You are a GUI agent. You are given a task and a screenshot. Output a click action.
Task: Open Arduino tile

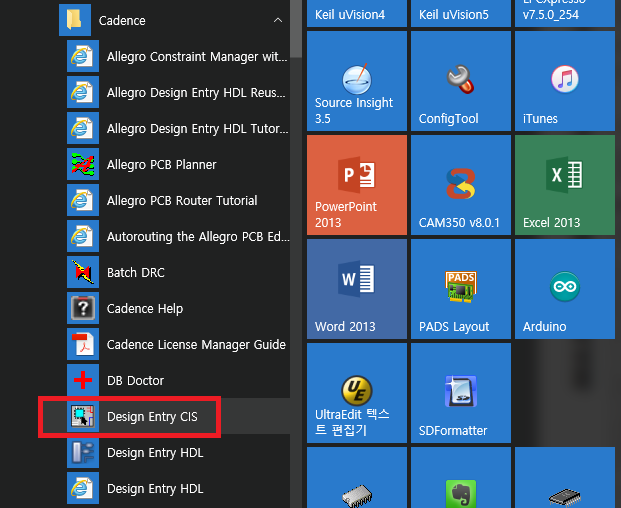(565, 289)
